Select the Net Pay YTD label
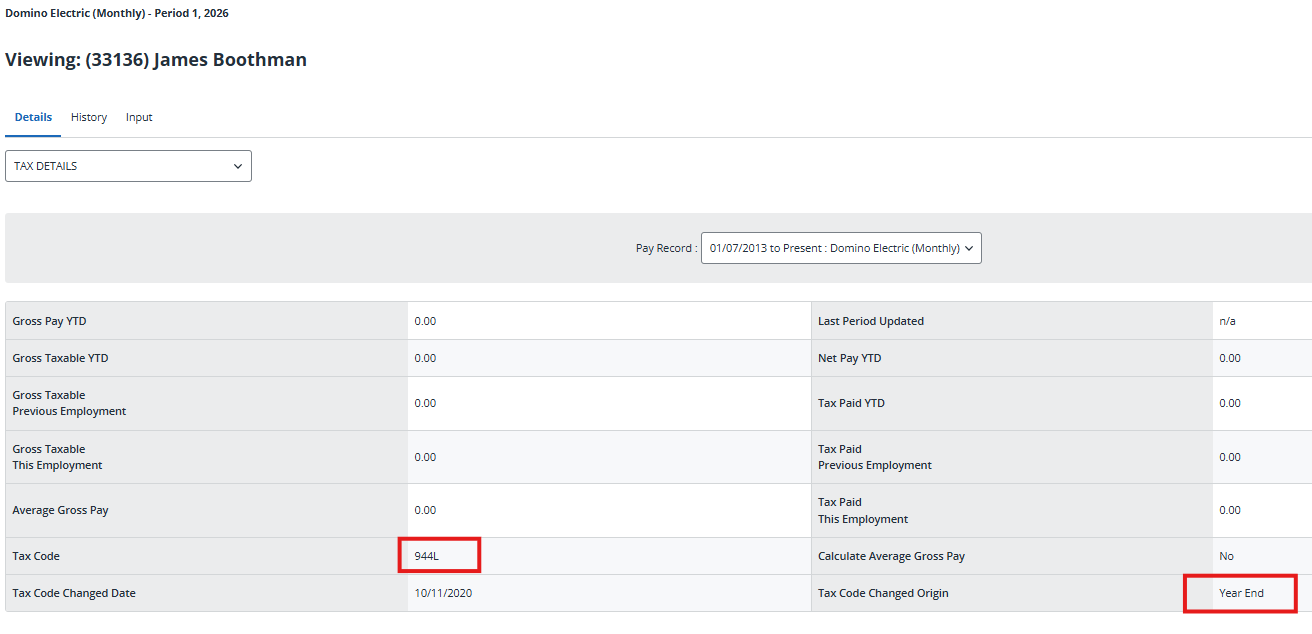This screenshot has width=1312, height=634. click(x=849, y=358)
